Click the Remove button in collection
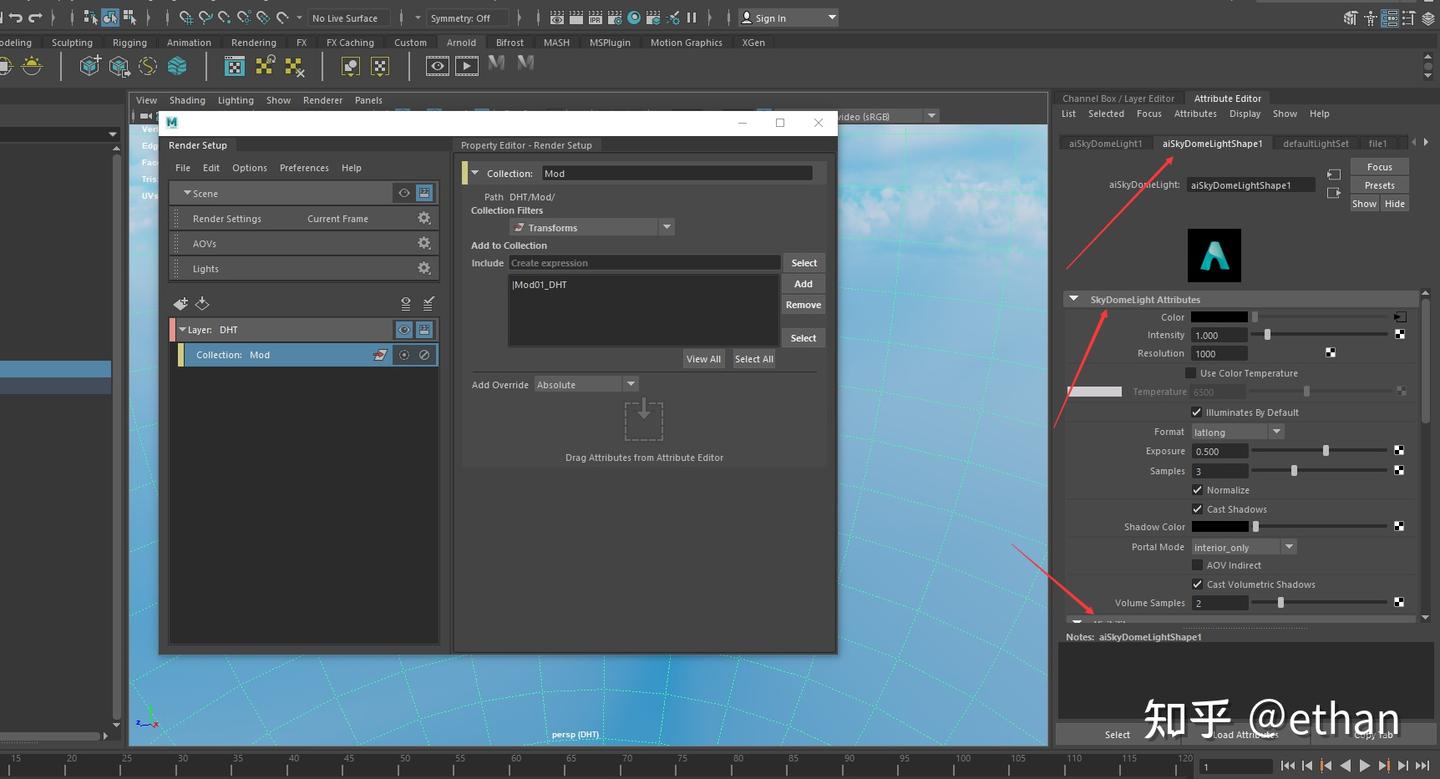Screen dimensions: 1440x779 click(x=803, y=305)
